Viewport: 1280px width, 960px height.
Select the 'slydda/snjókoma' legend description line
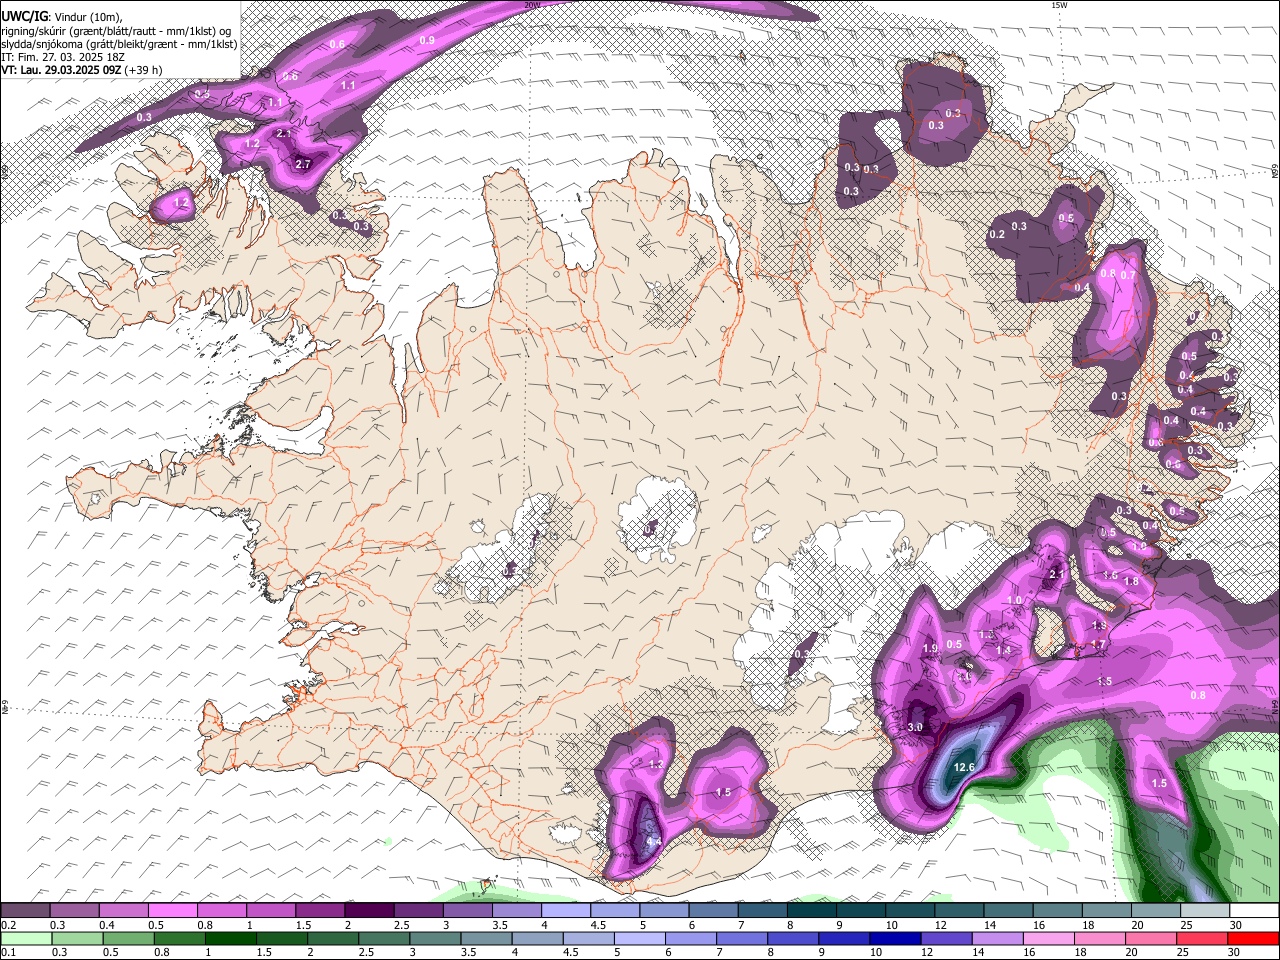click(119, 44)
